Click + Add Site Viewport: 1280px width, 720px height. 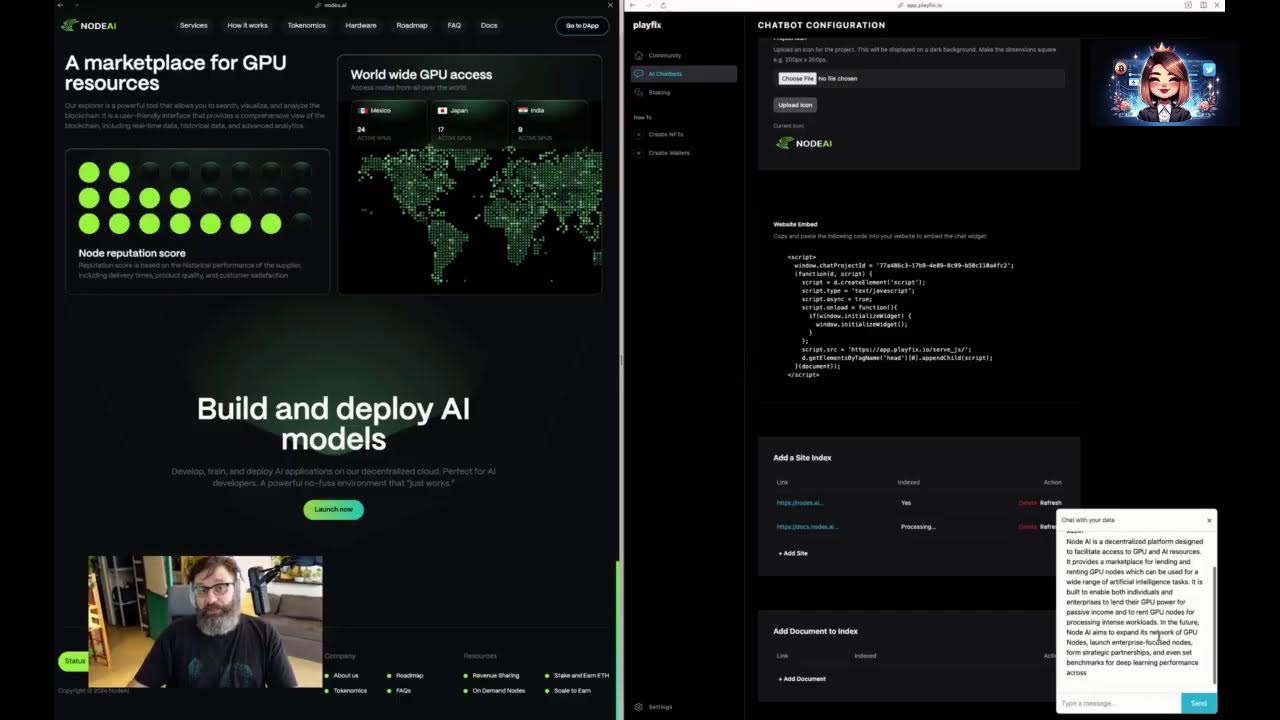(793, 553)
